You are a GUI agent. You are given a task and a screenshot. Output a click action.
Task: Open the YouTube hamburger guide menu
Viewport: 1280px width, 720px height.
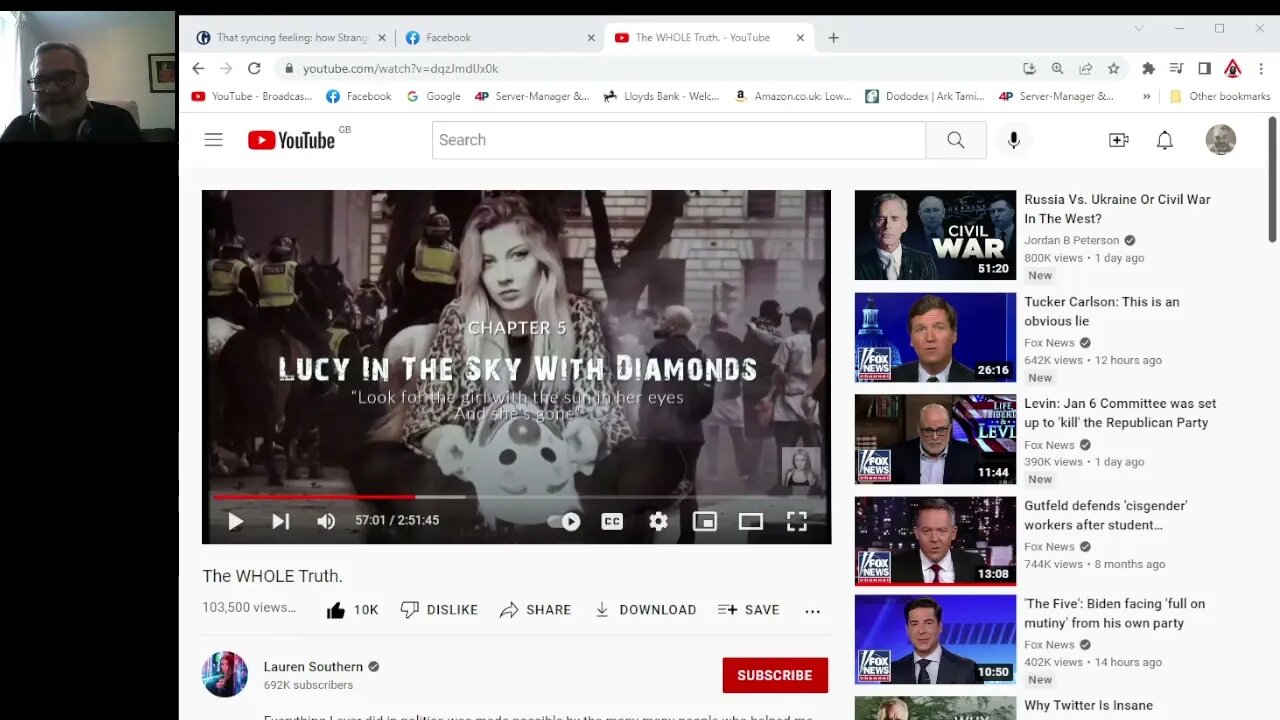[x=213, y=140]
